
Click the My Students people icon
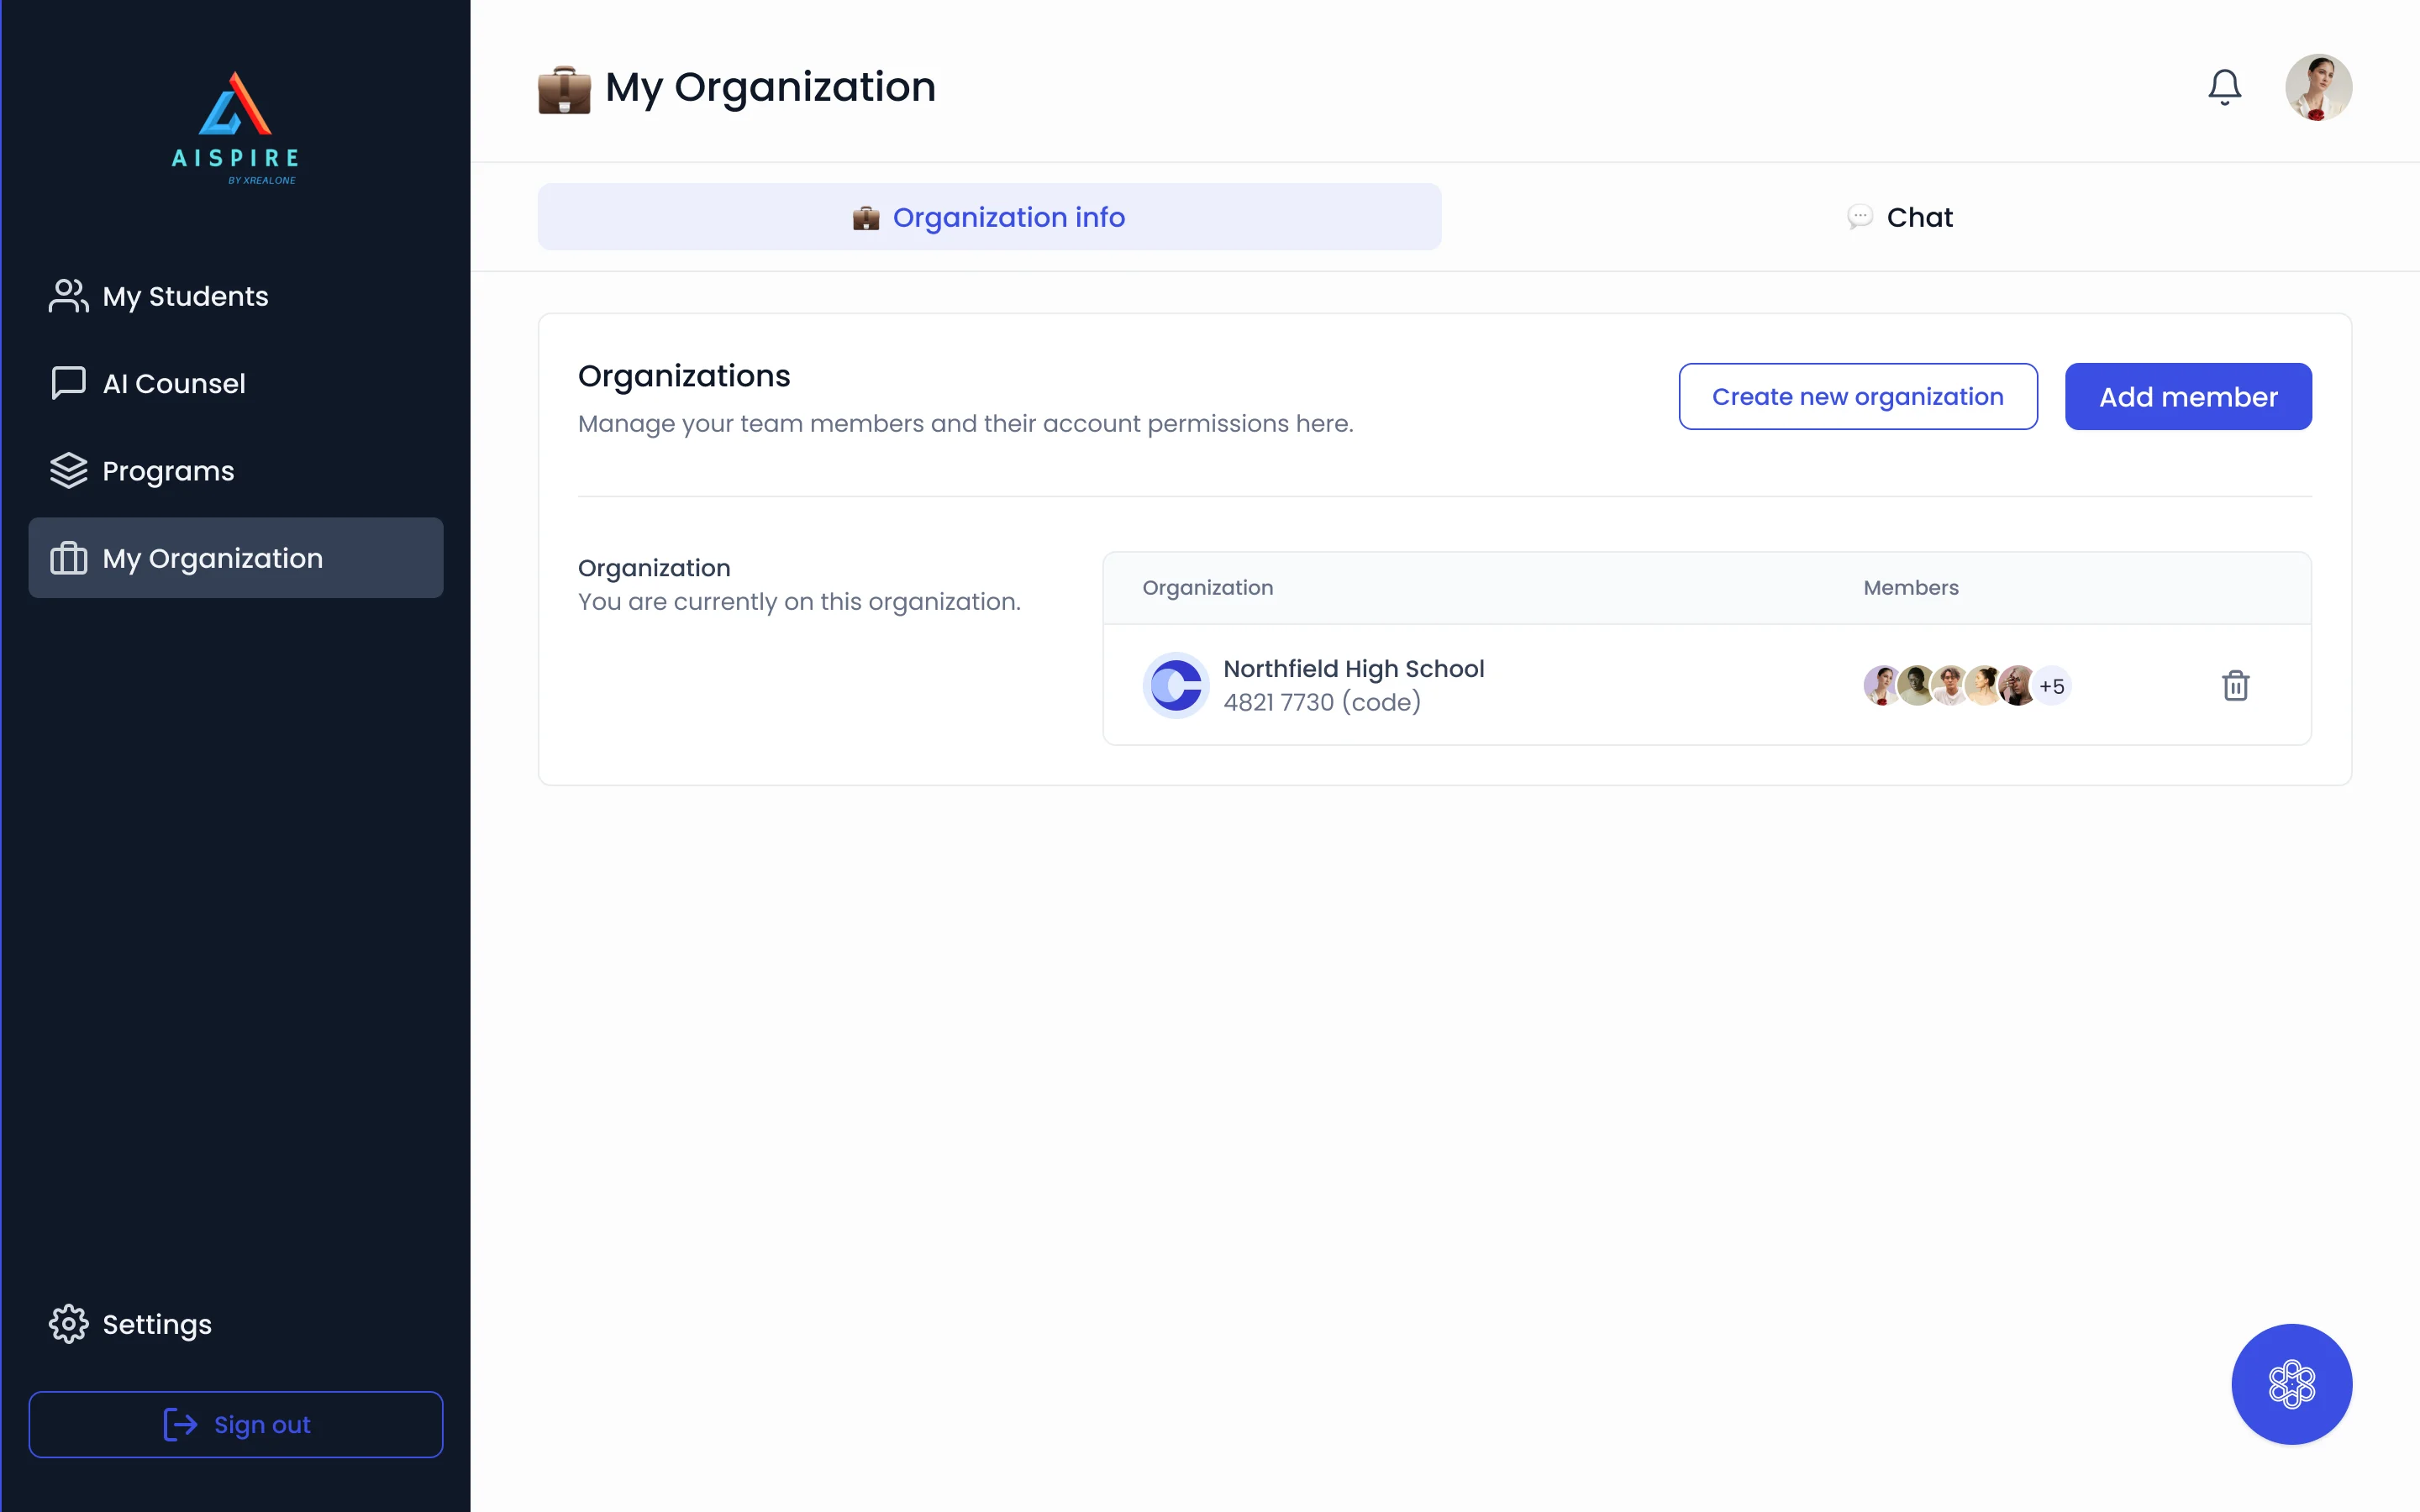tap(68, 296)
